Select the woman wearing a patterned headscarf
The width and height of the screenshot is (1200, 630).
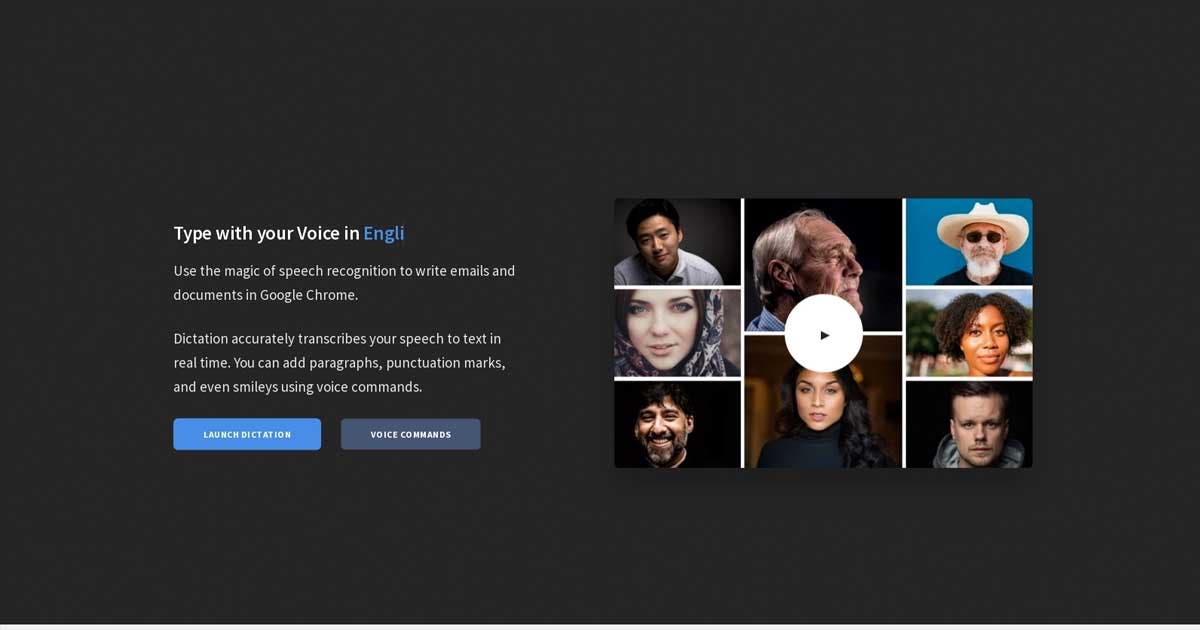pyautogui.click(x=677, y=332)
